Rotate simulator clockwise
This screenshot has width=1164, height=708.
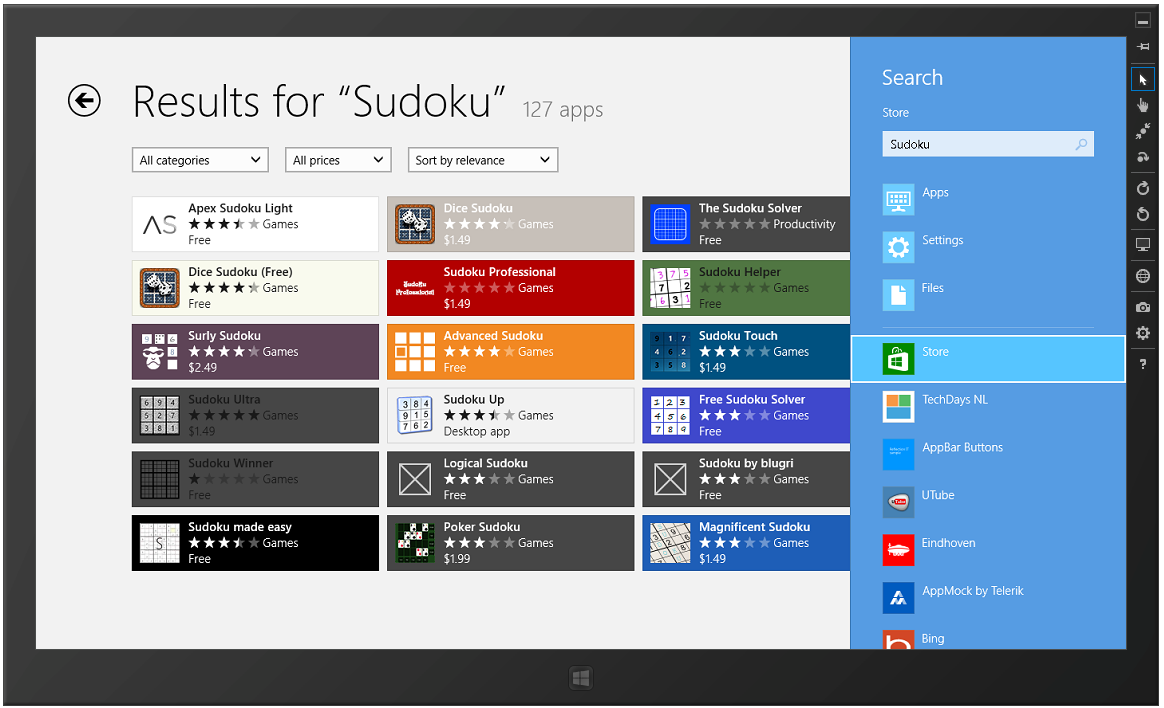coord(1142,188)
